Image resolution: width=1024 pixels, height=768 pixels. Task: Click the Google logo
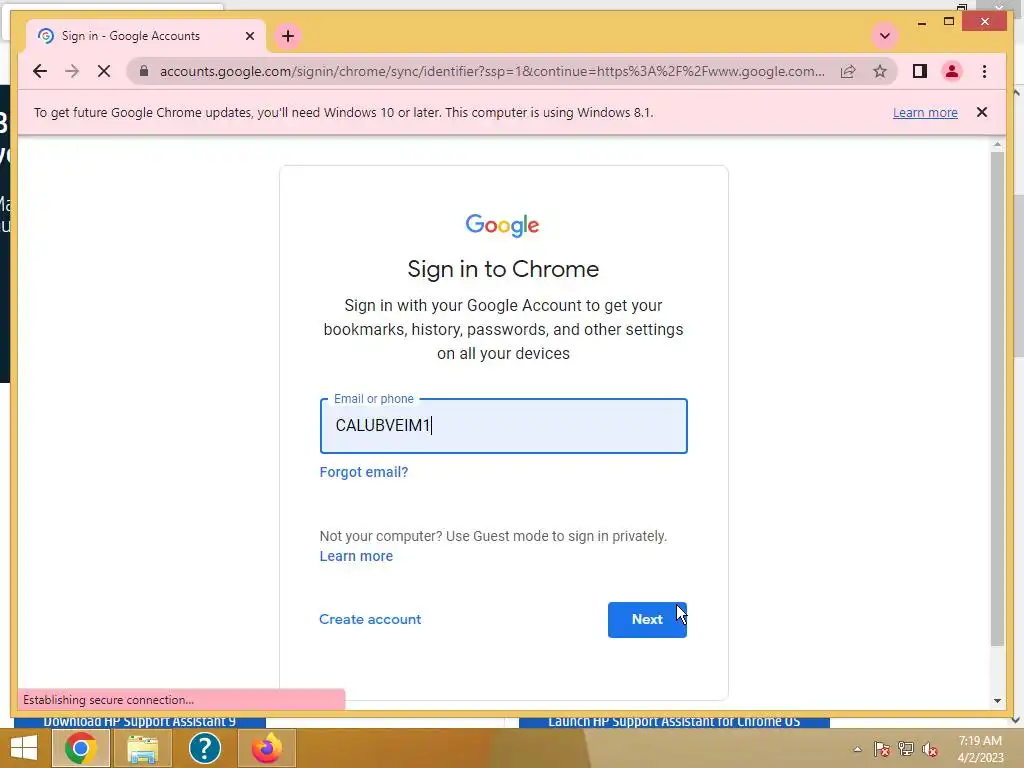502,225
